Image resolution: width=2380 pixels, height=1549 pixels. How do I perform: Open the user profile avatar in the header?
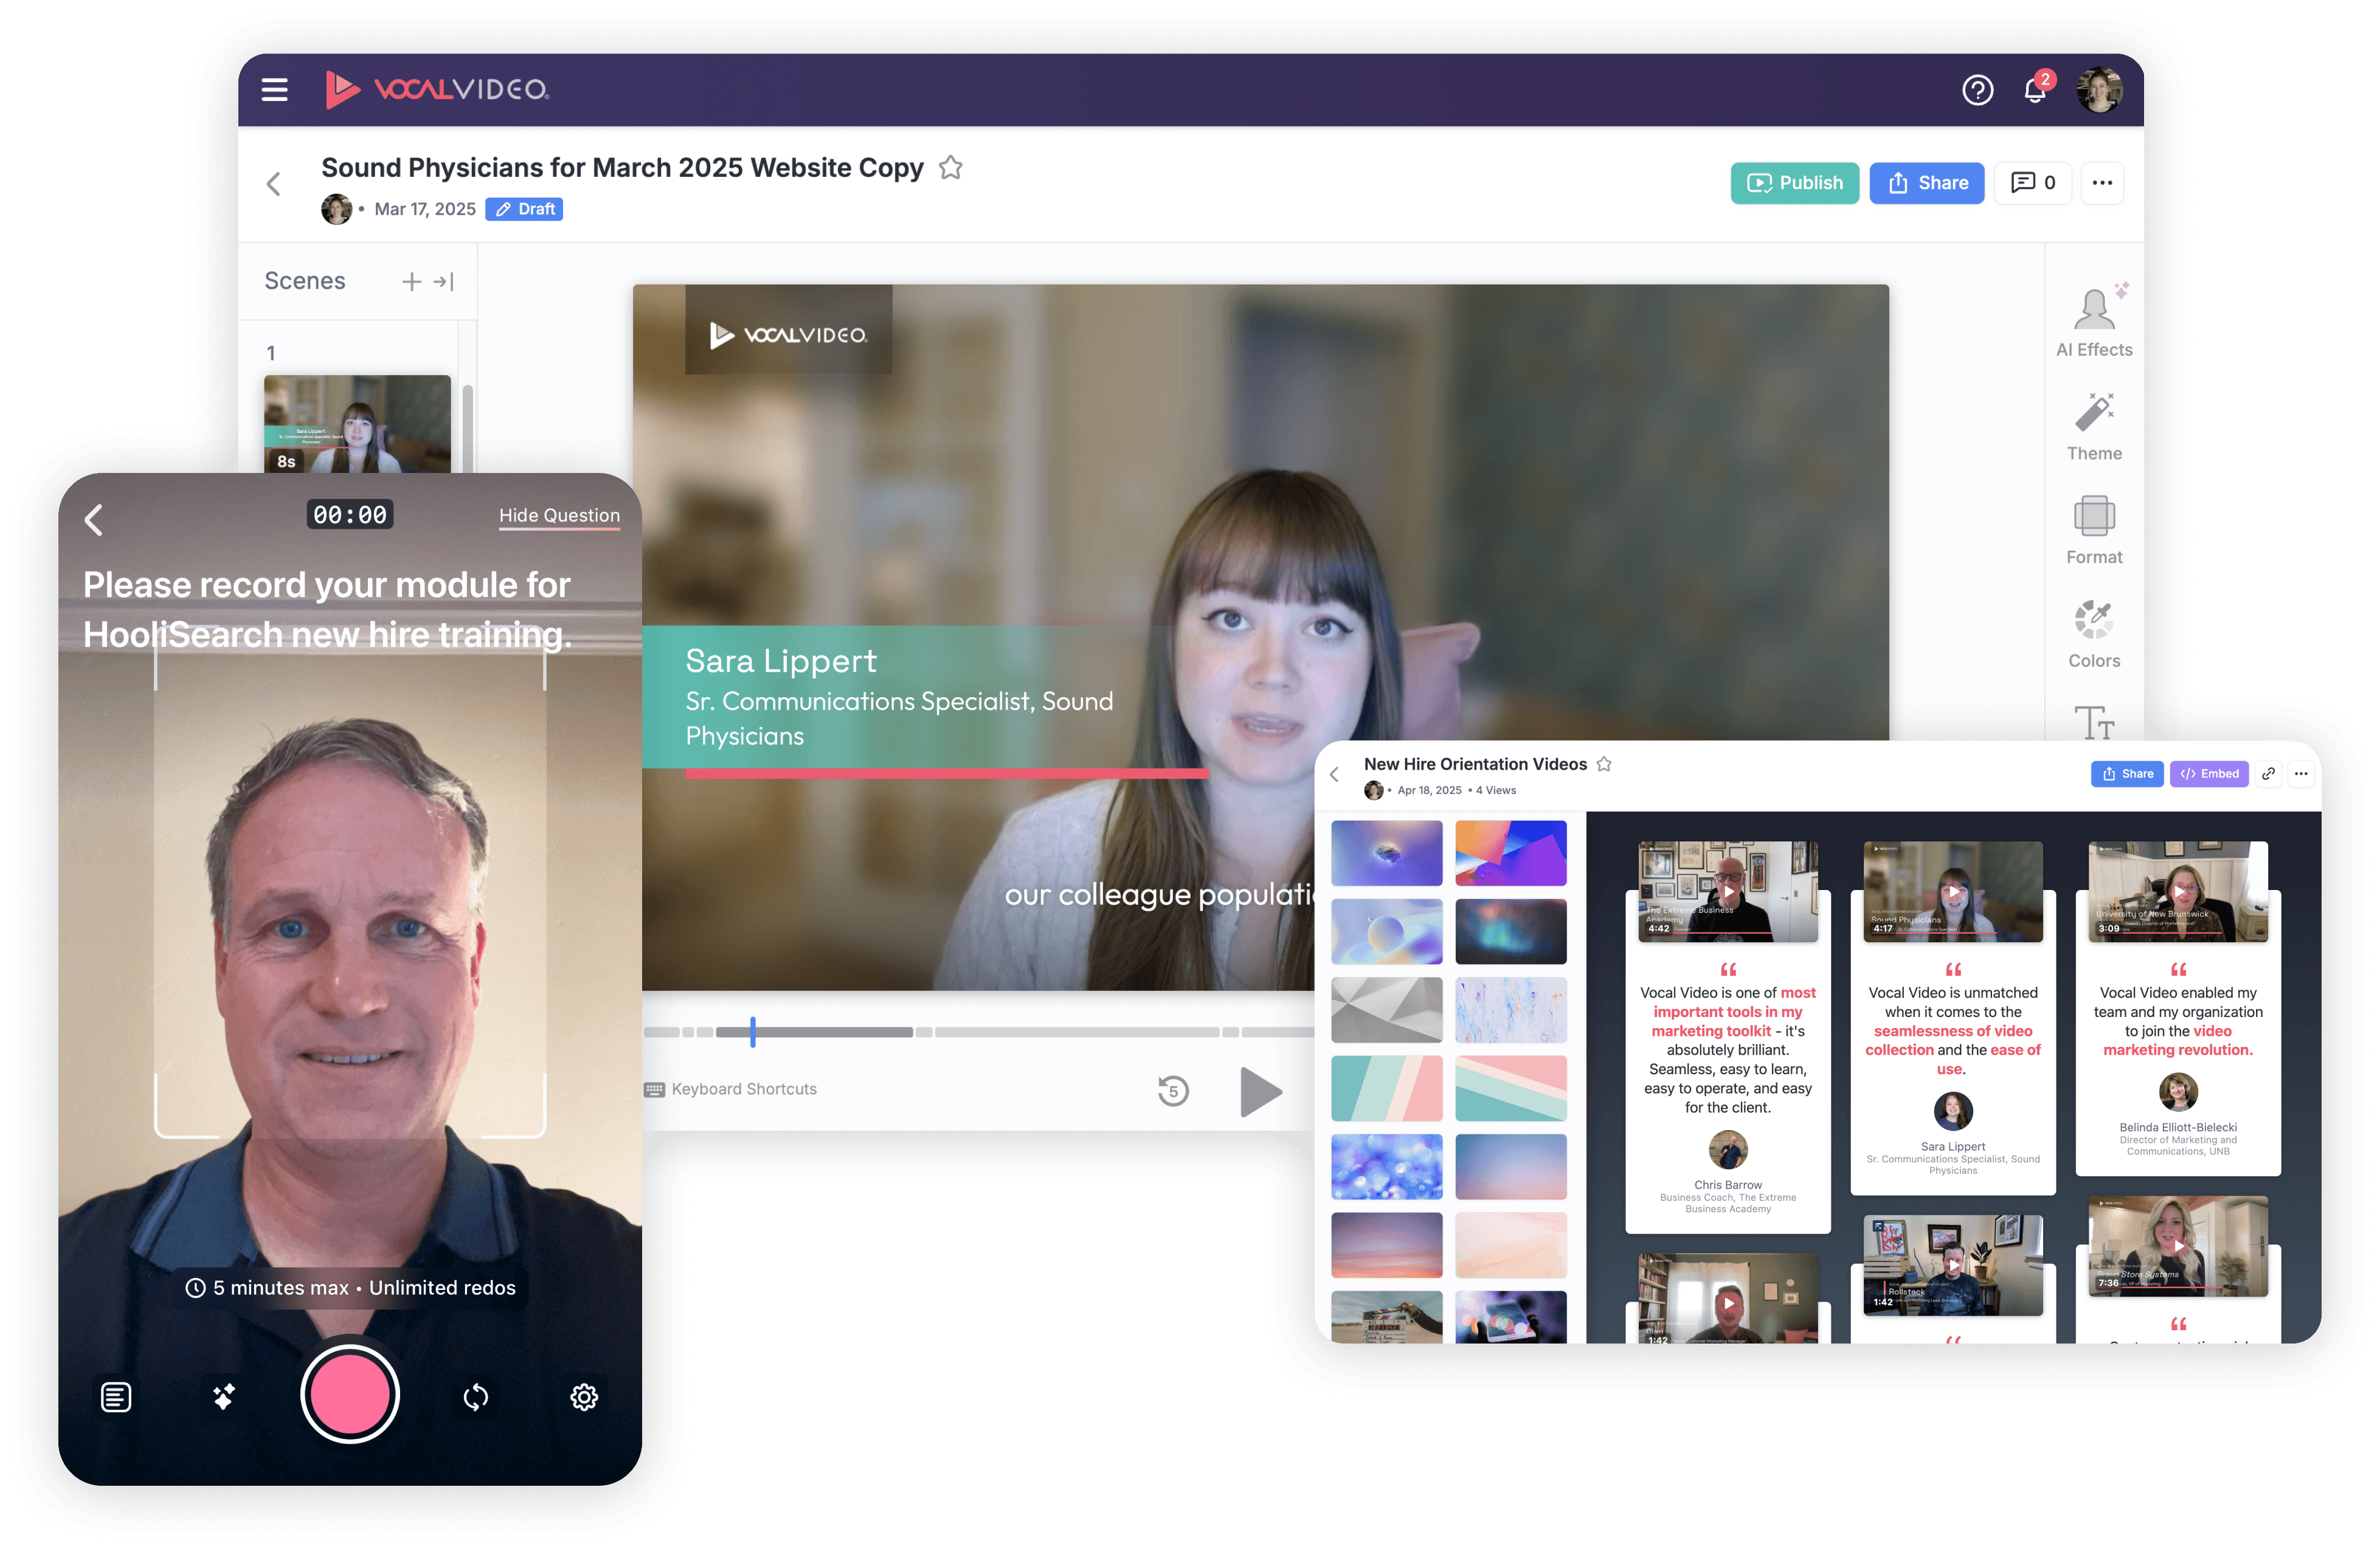point(2100,90)
